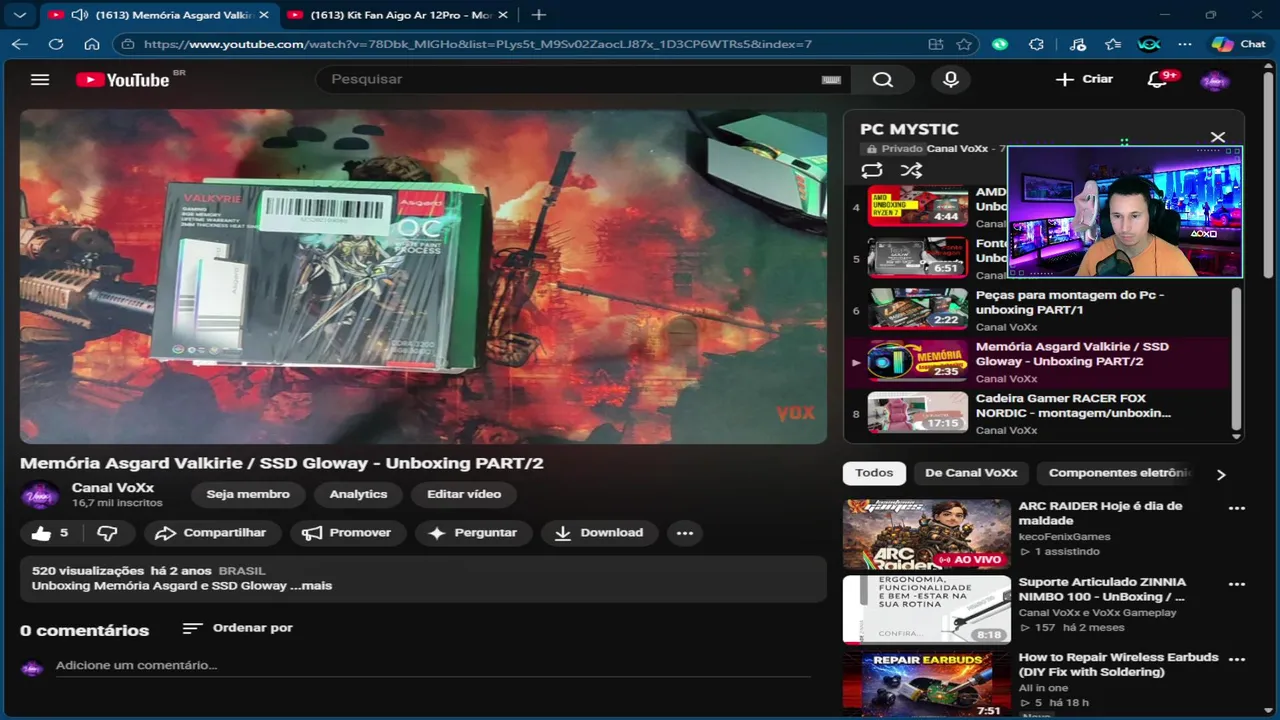Select Cadeira Gamer RACER FOX NORDIC video

[1038, 412]
